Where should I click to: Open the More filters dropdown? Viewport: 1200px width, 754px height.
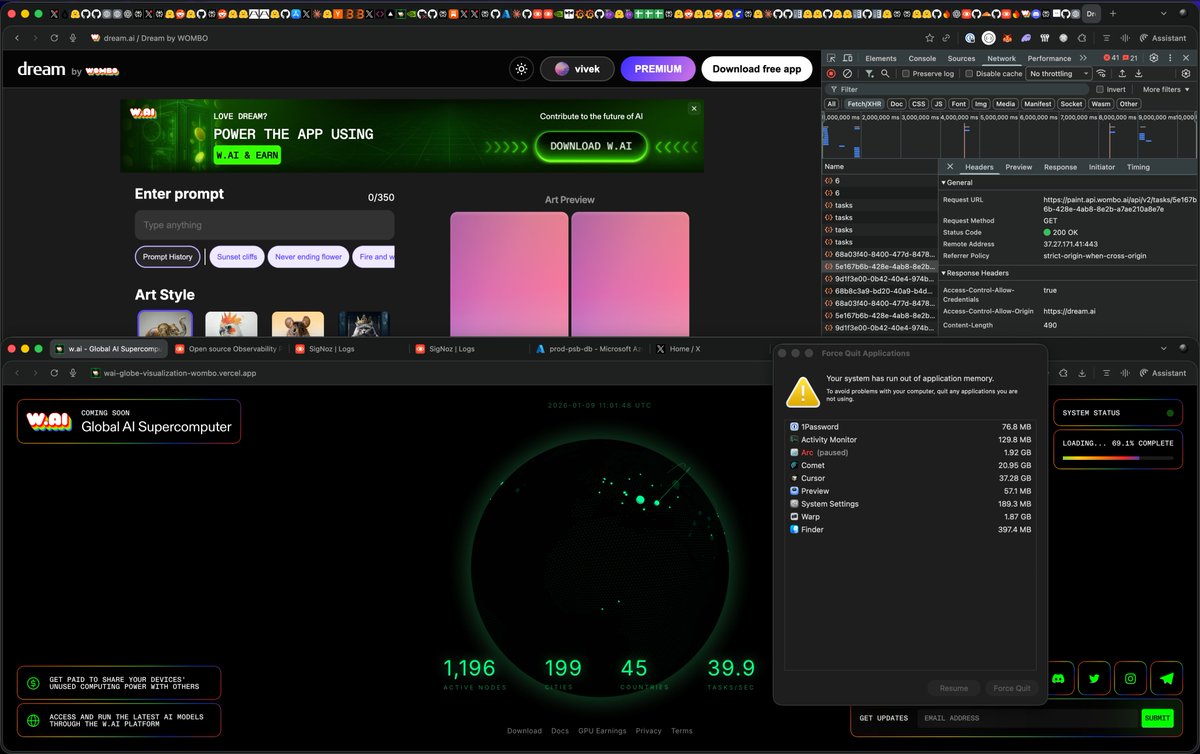(x=1167, y=89)
